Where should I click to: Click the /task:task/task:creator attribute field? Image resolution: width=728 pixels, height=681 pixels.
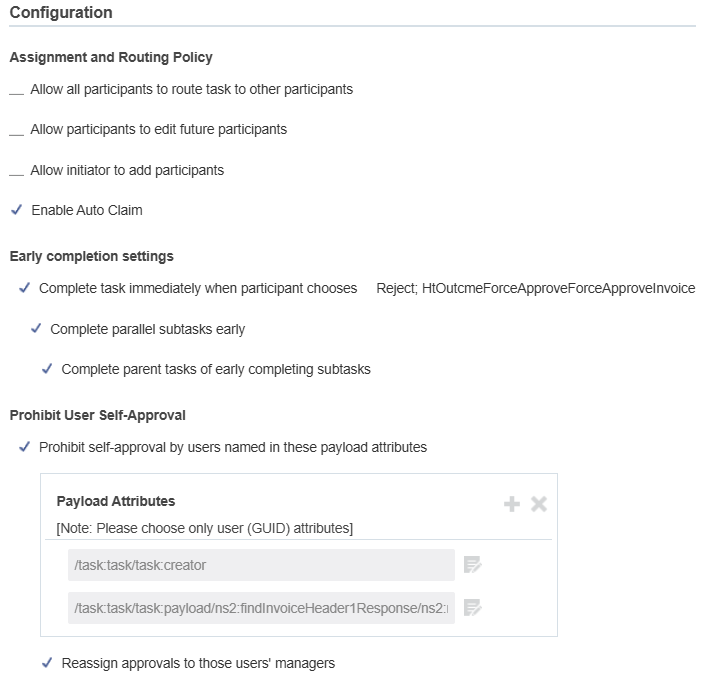tap(261, 565)
